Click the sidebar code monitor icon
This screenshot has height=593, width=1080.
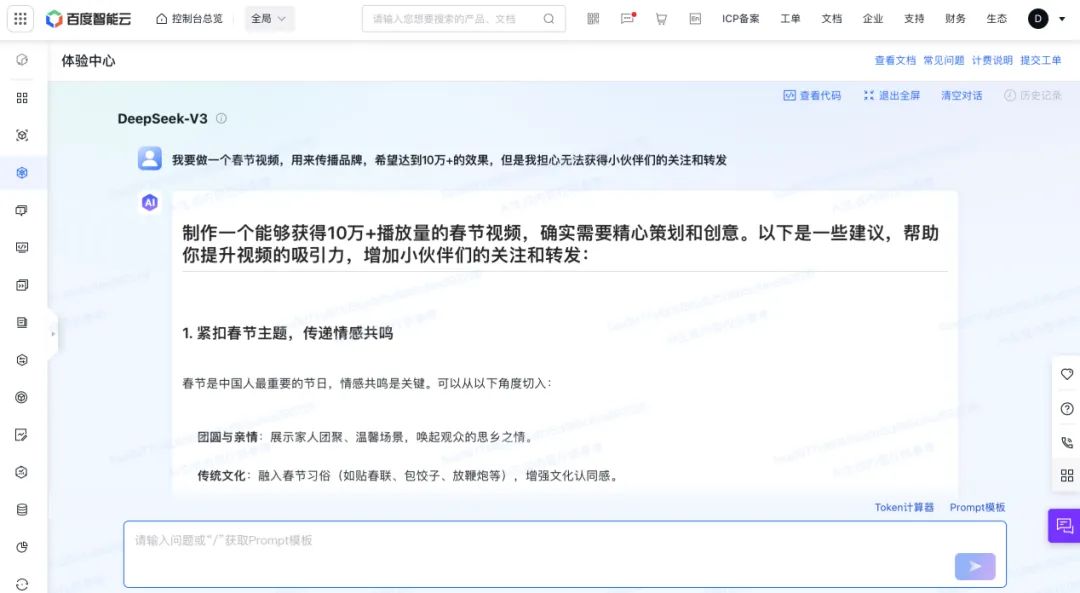[22, 247]
